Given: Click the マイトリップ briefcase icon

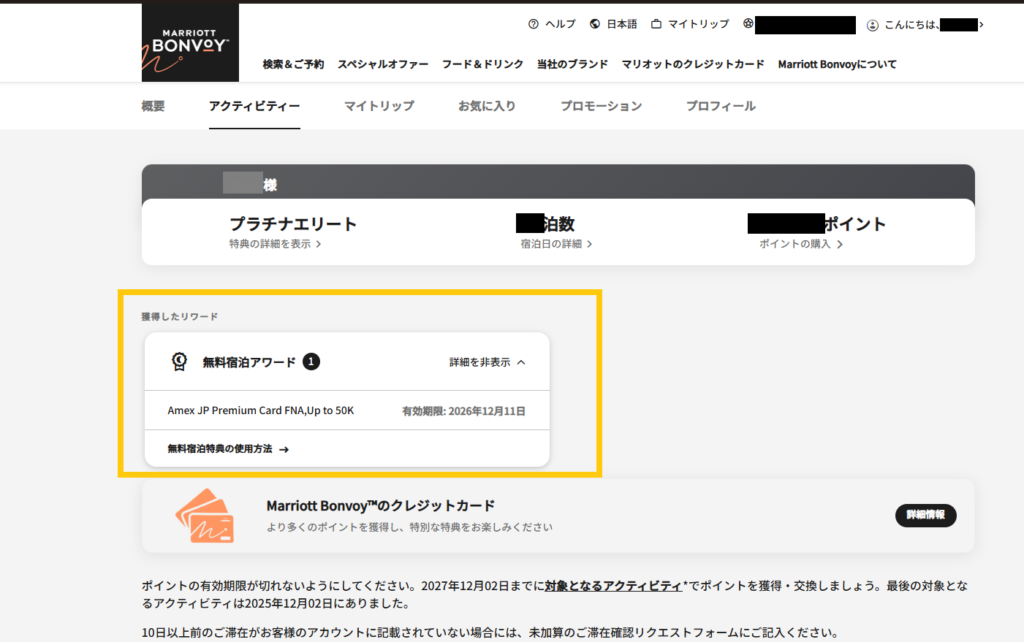Looking at the screenshot, I should (x=656, y=23).
